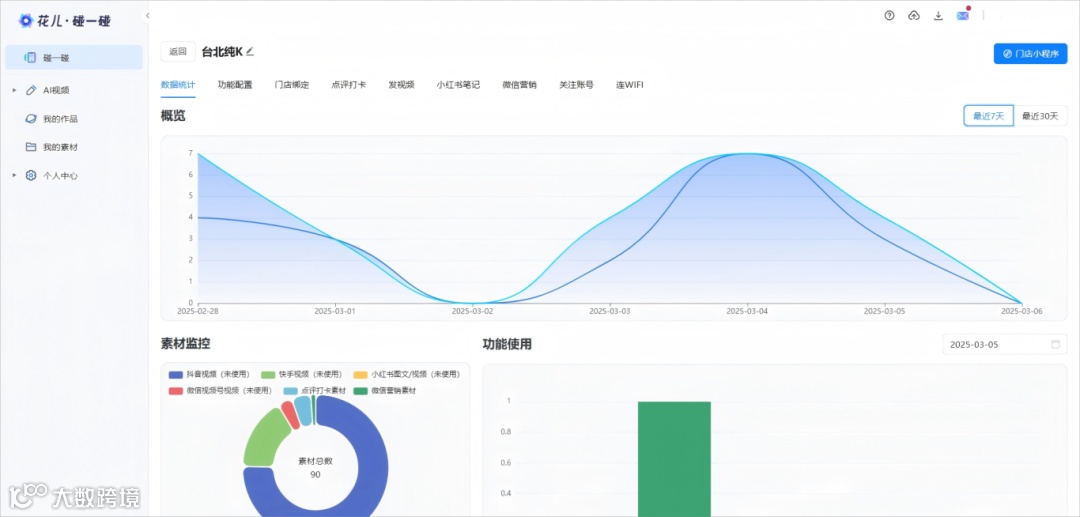
Task: Click the 素材监控 heading
Action: 185,343
